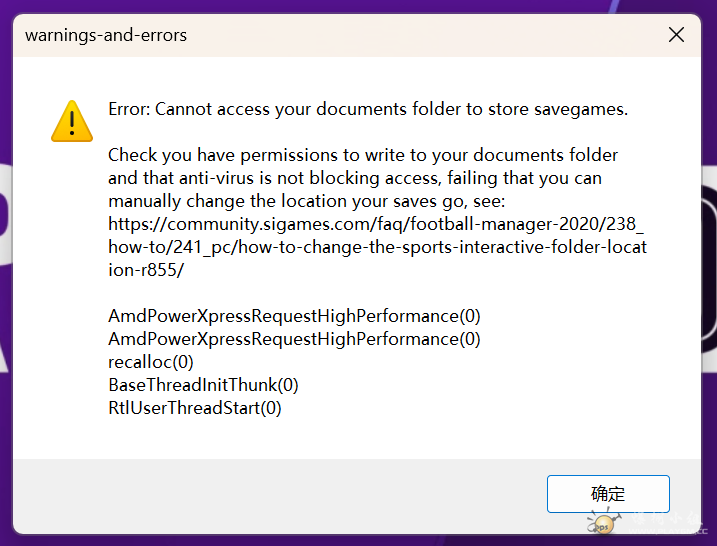Click the RtlUserThreadStart(0) stack entry
The image size is (717, 546).
[x=195, y=408]
